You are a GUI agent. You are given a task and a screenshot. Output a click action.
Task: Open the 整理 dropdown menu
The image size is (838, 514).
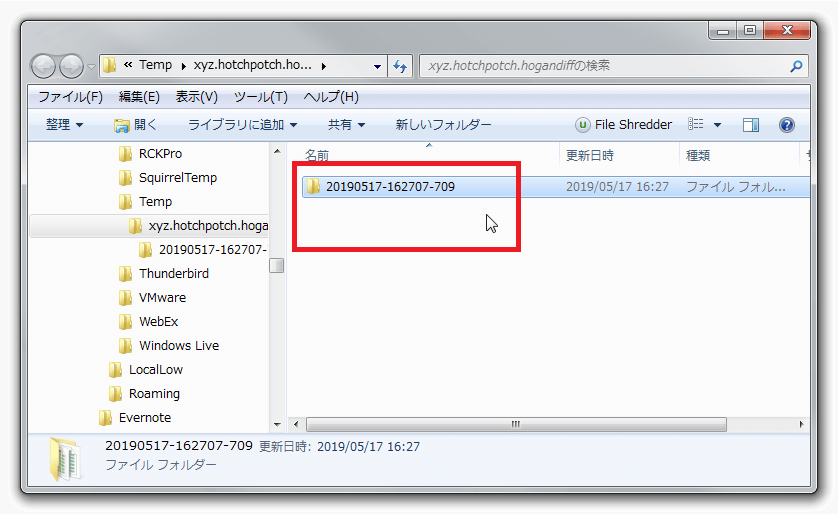pyautogui.click(x=64, y=125)
